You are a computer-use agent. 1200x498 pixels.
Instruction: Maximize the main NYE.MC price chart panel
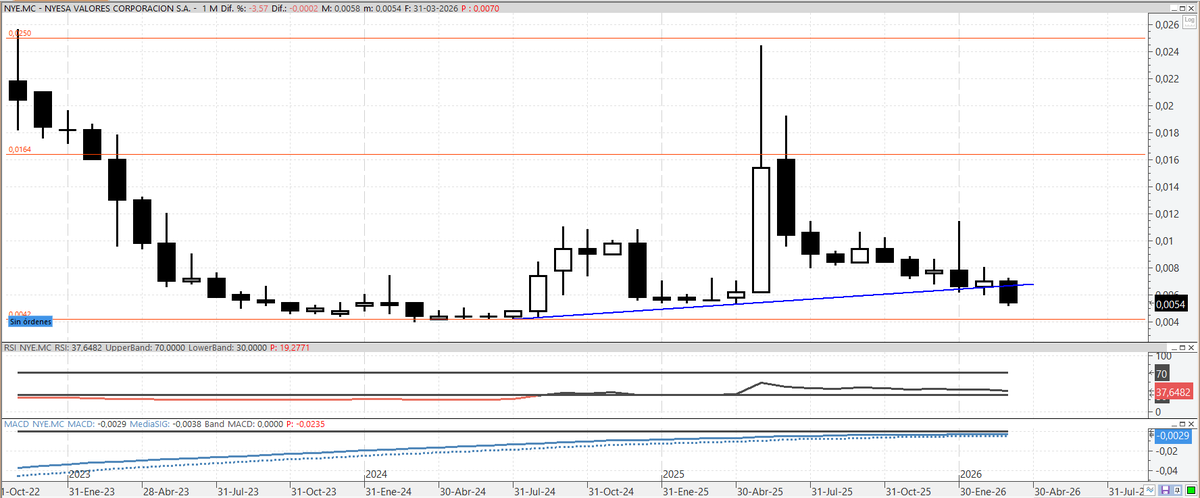click(x=1182, y=8)
